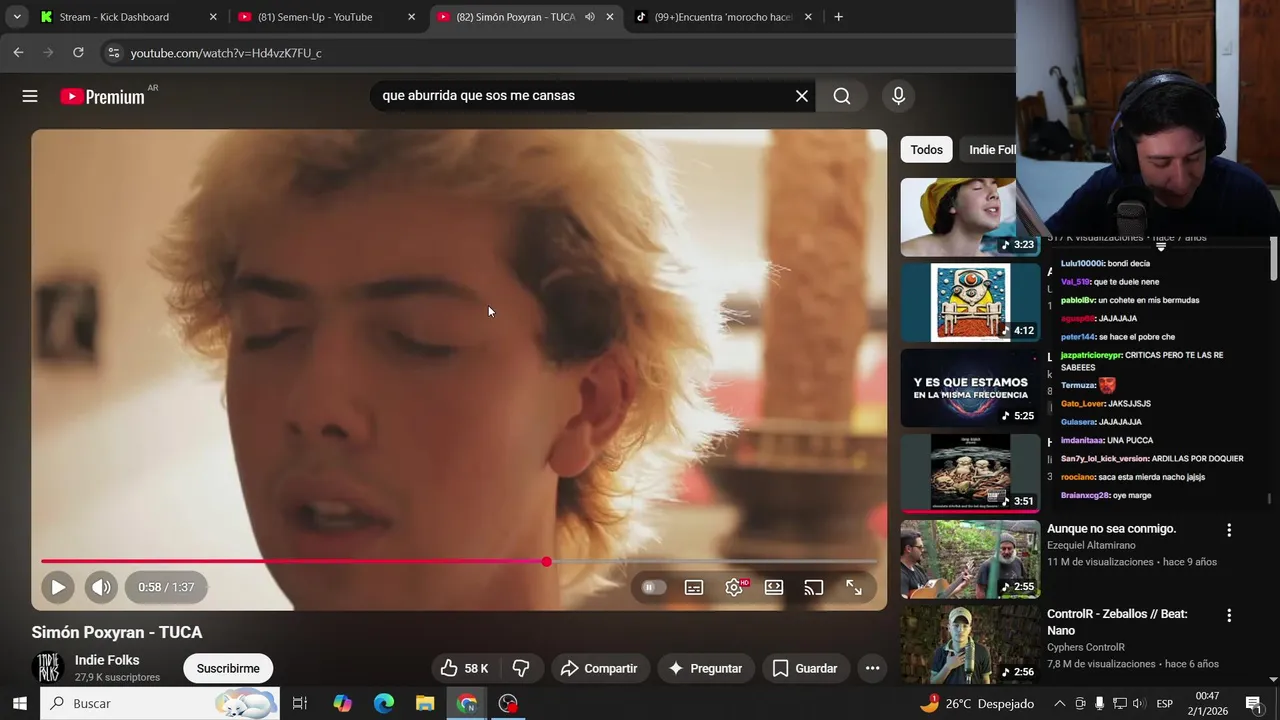The width and height of the screenshot is (1280, 720).
Task: Go forward in browser history
Action: (x=48, y=52)
